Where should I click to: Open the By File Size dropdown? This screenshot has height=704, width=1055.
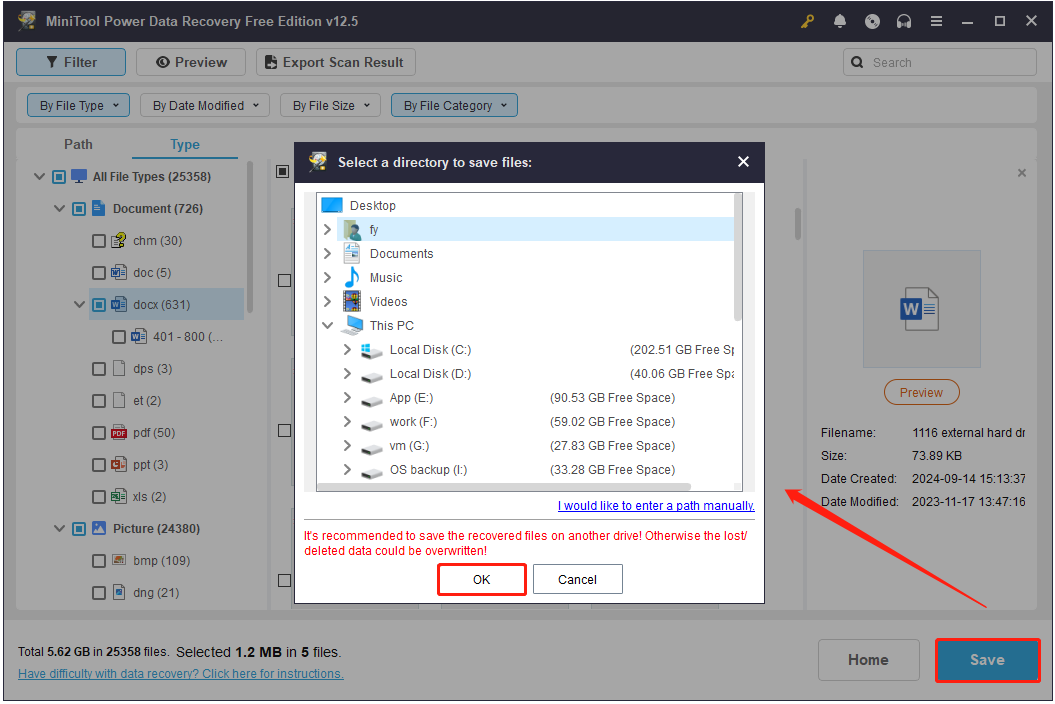[330, 104]
